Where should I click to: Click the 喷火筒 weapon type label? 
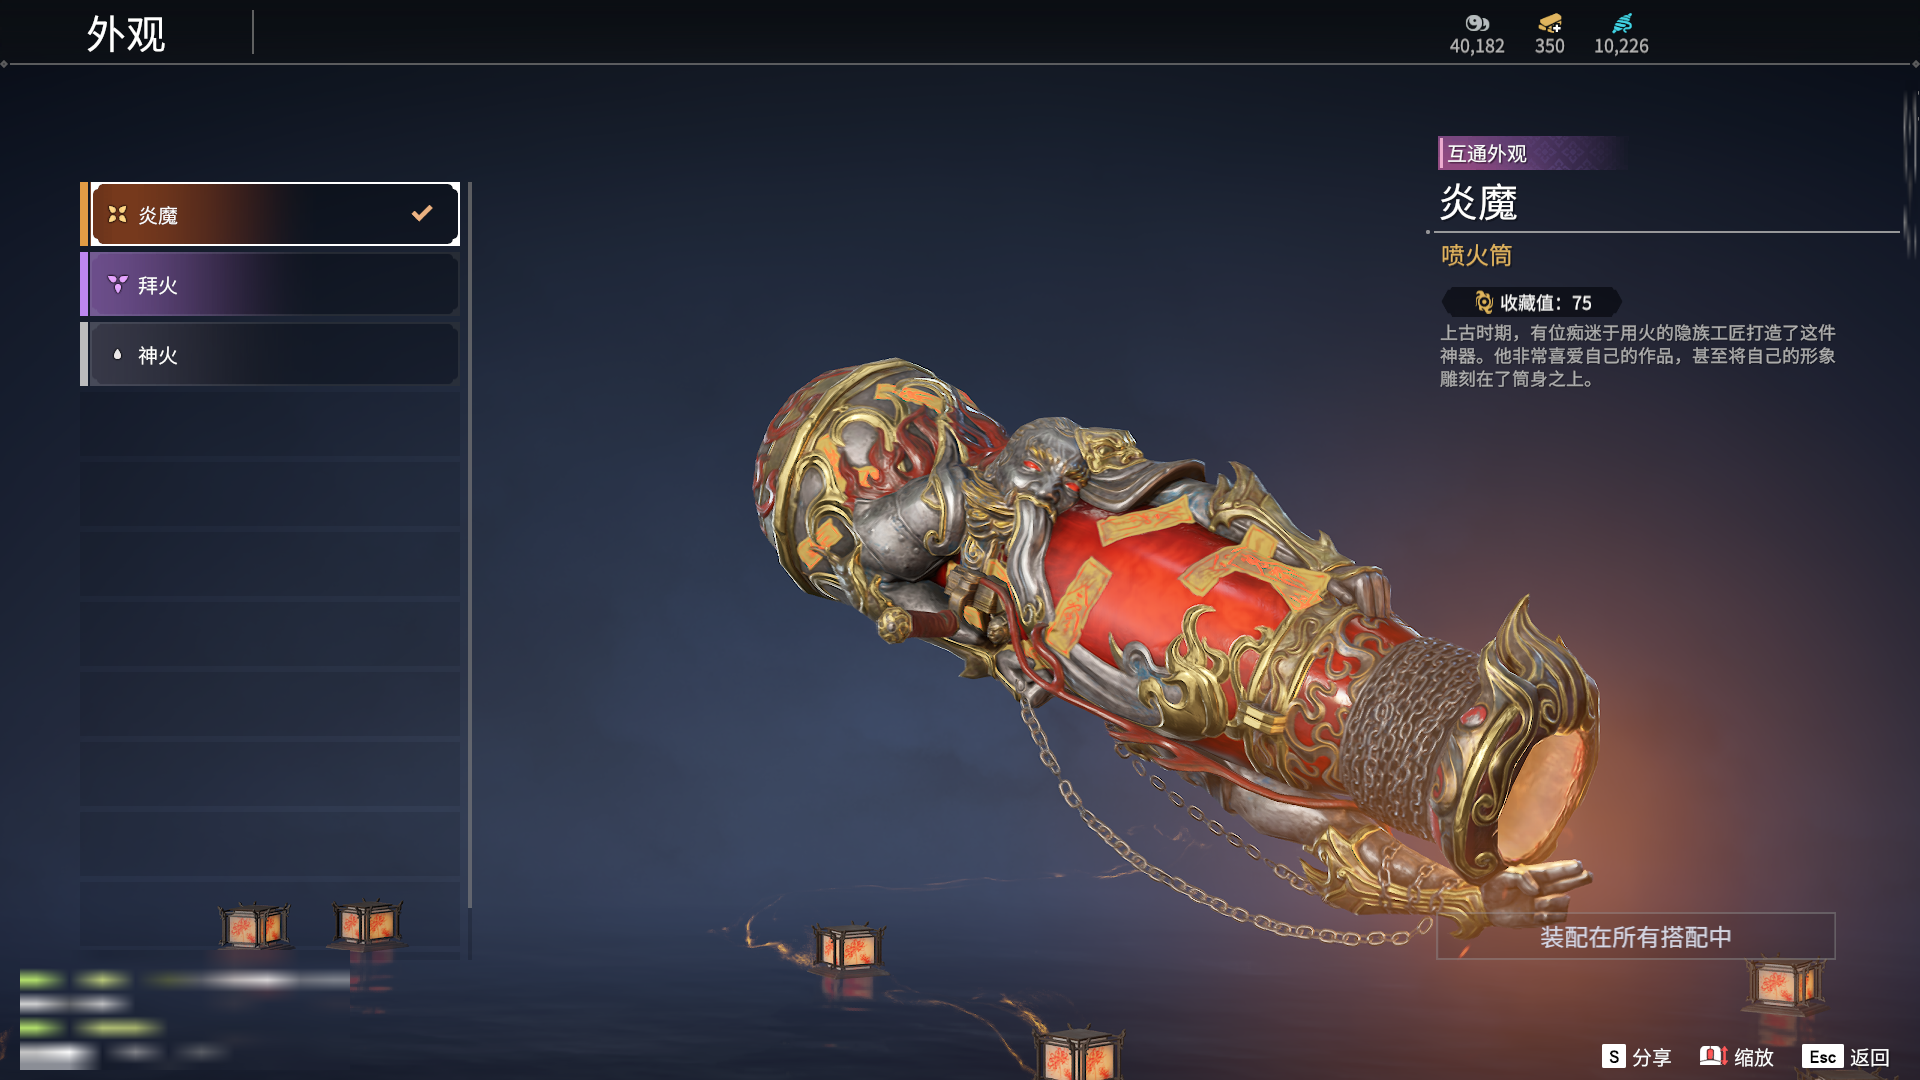pos(1476,255)
